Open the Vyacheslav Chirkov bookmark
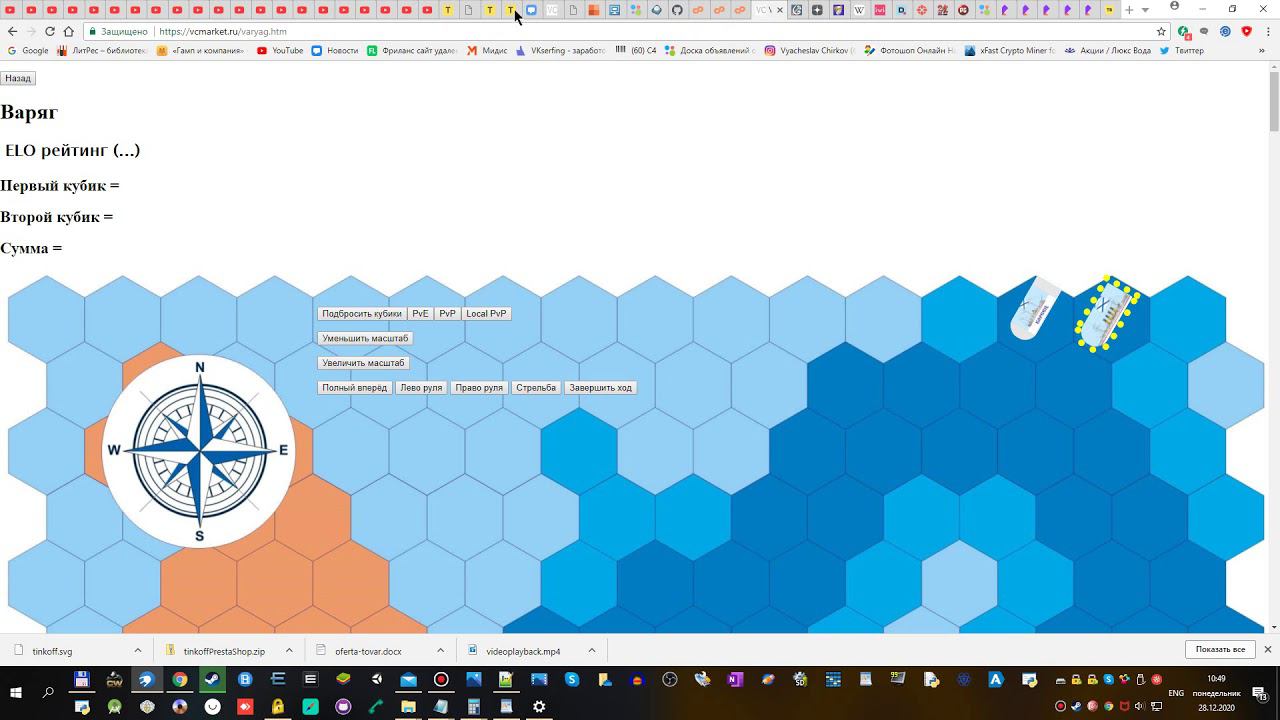The image size is (1280, 720). click(810, 50)
